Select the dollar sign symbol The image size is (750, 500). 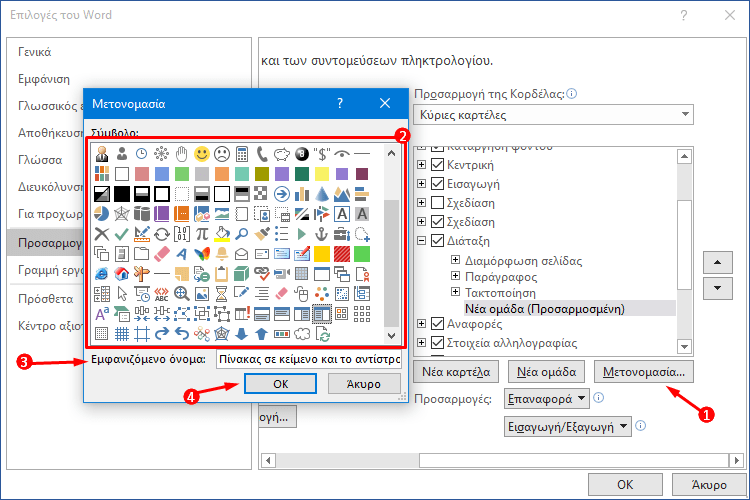[322, 154]
